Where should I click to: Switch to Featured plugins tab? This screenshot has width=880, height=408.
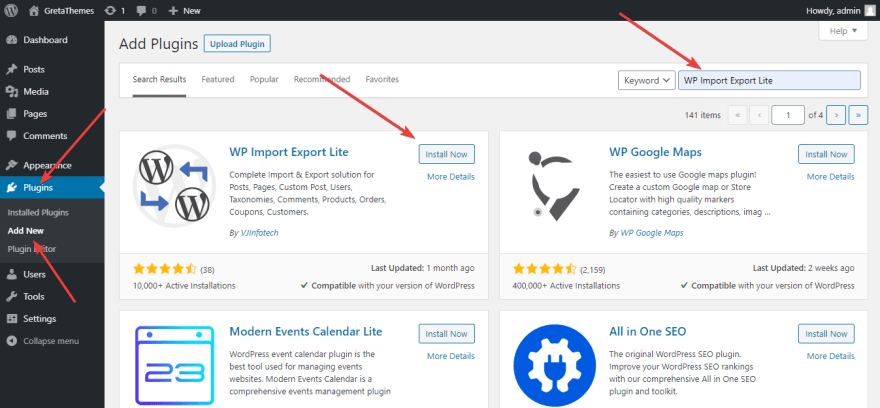click(x=218, y=80)
